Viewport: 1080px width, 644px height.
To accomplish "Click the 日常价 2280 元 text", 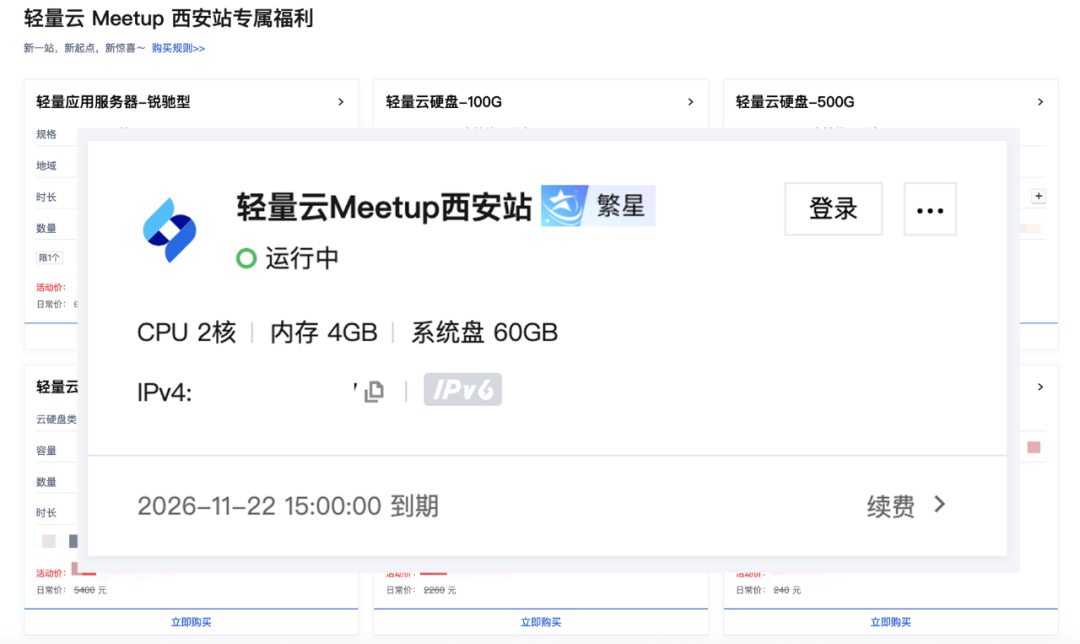I will click(421, 590).
